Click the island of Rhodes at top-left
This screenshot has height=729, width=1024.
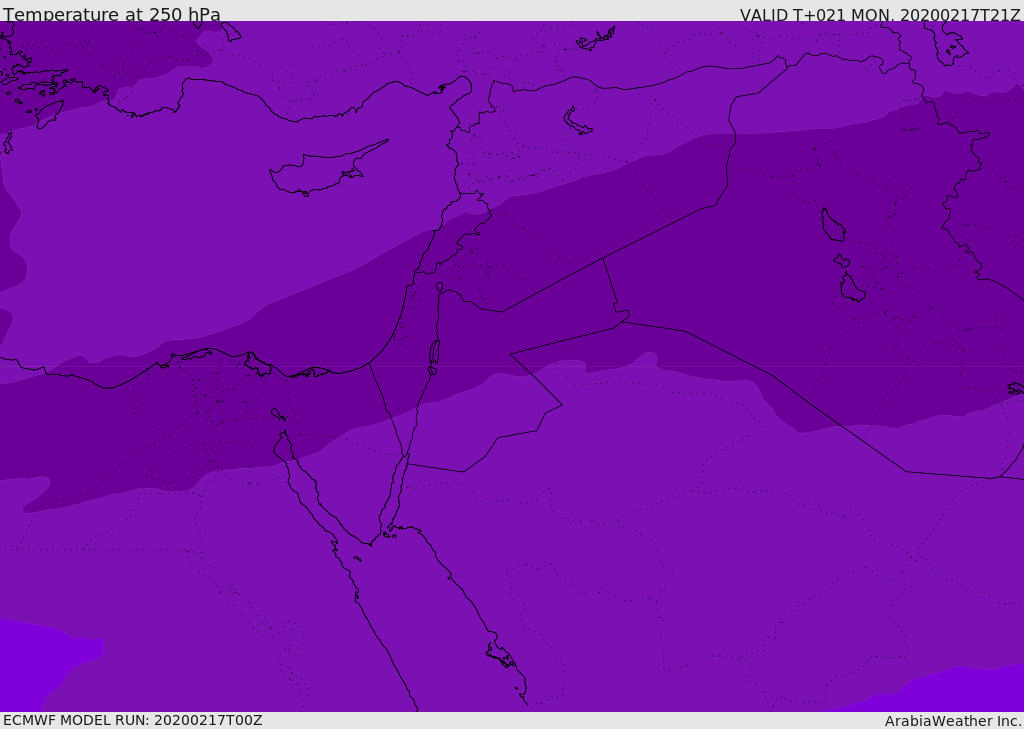tap(49, 113)
